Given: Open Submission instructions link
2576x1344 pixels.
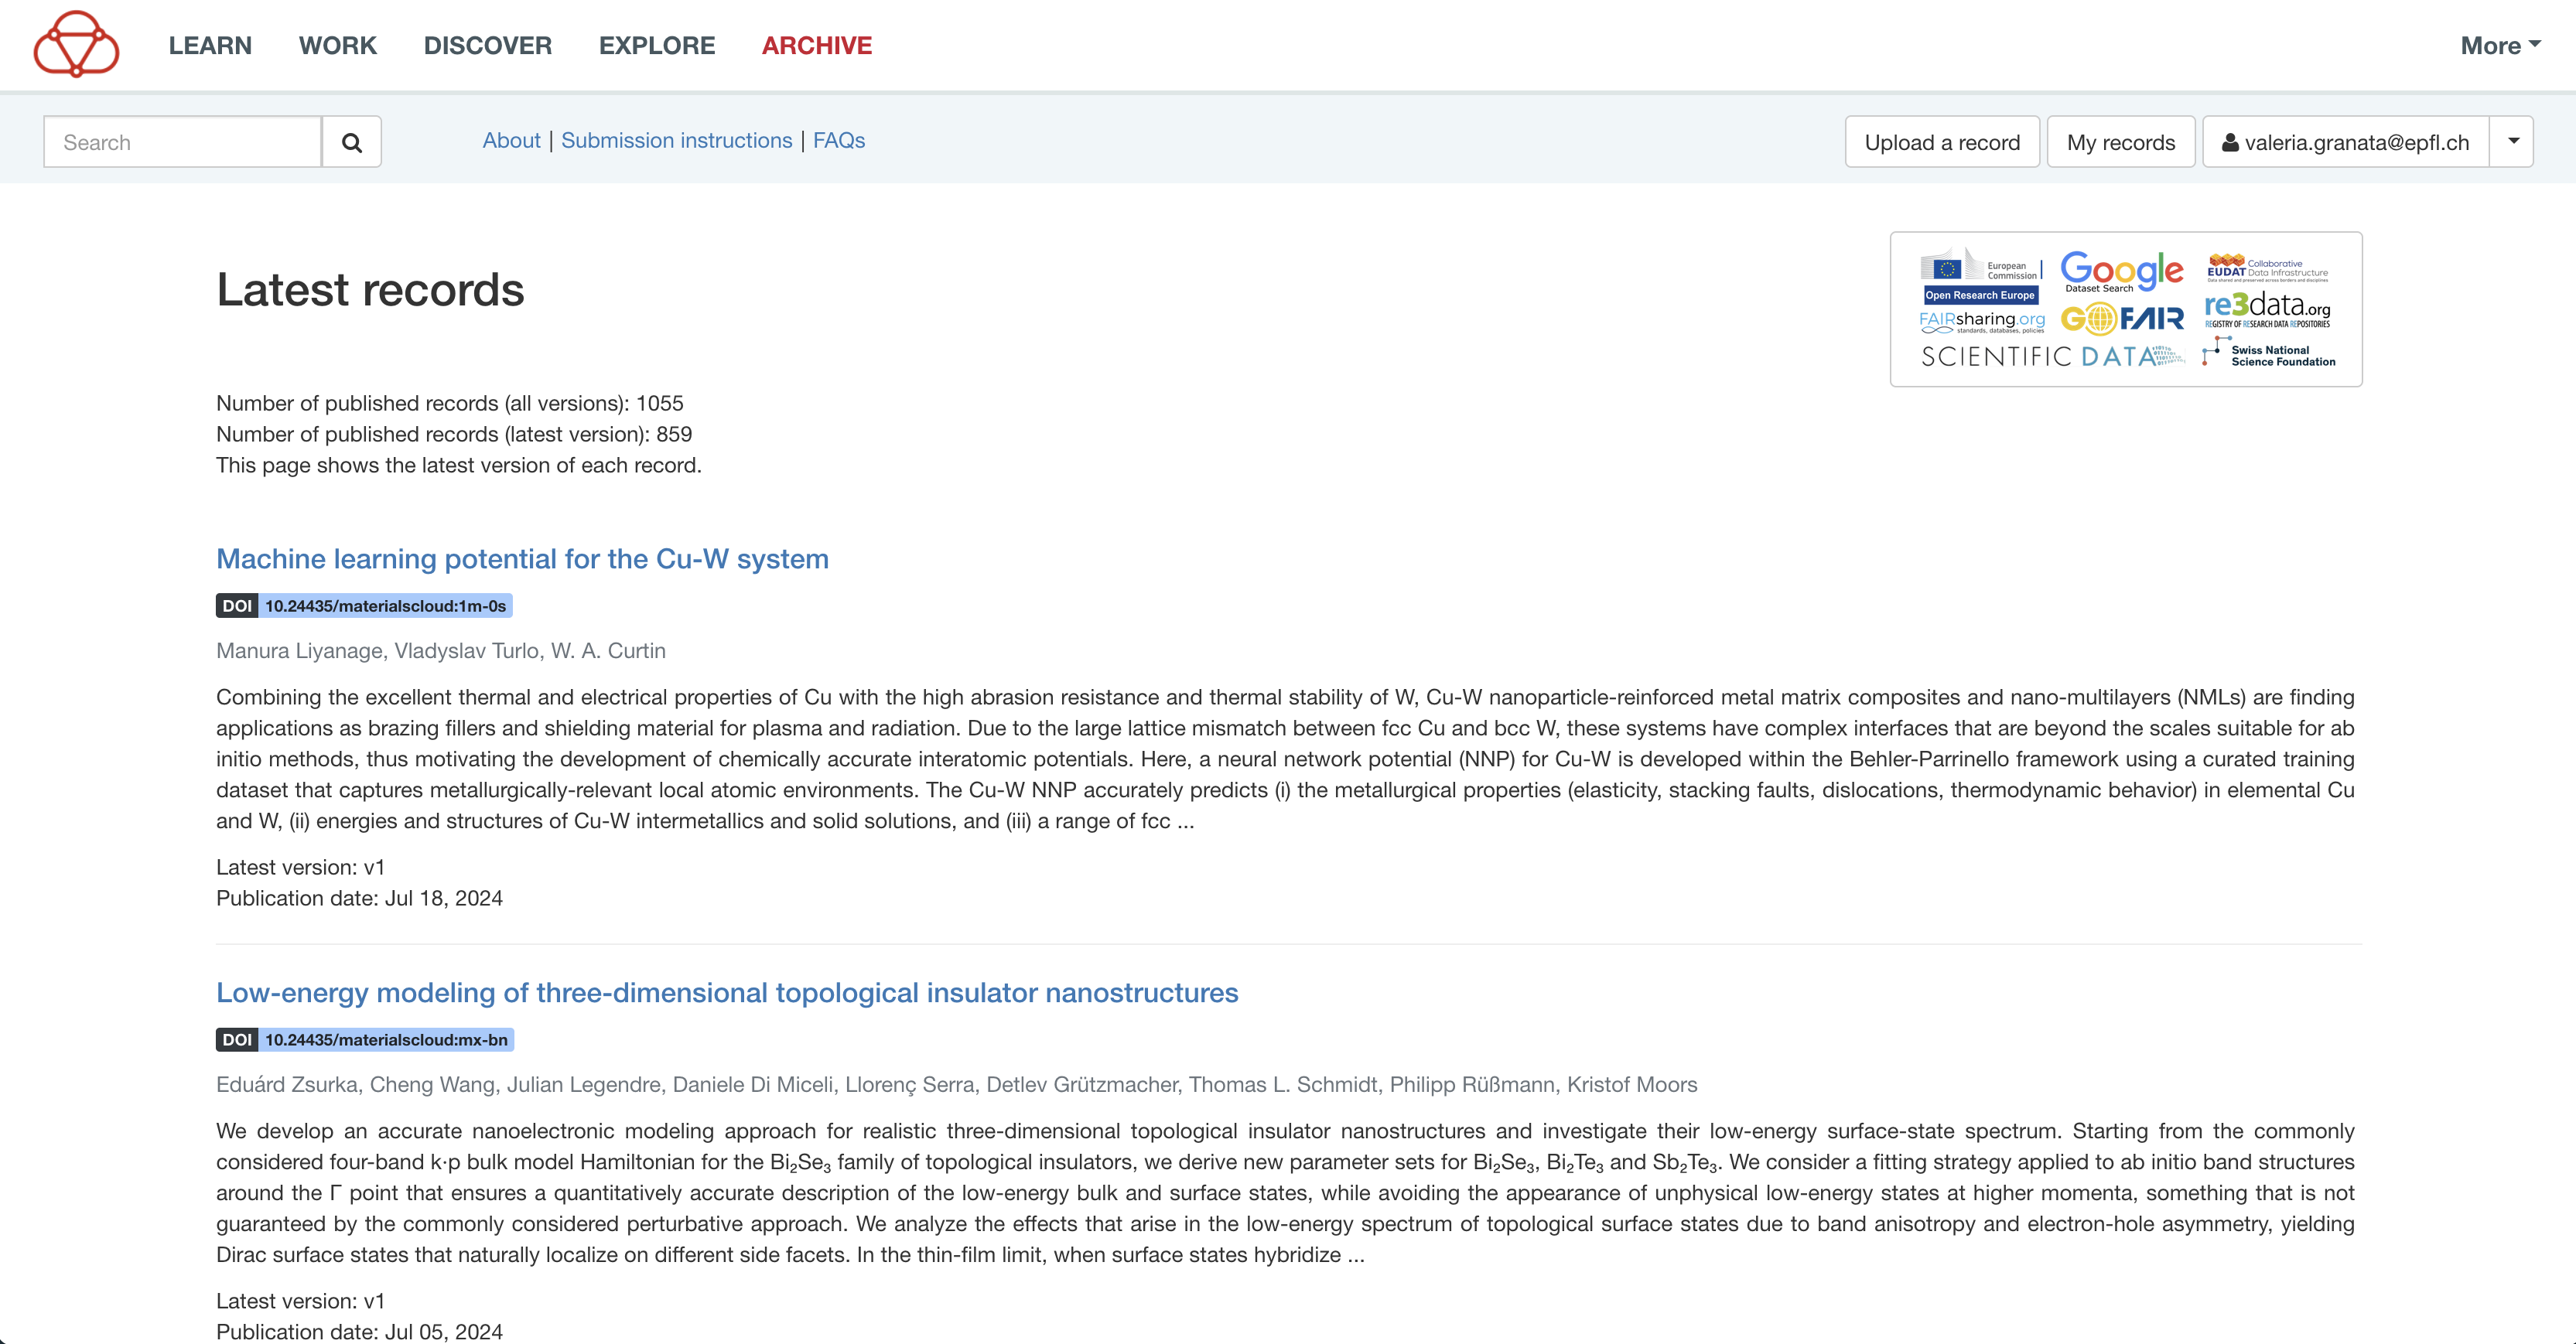Looking at the screenshot, I should coord(676,140).
